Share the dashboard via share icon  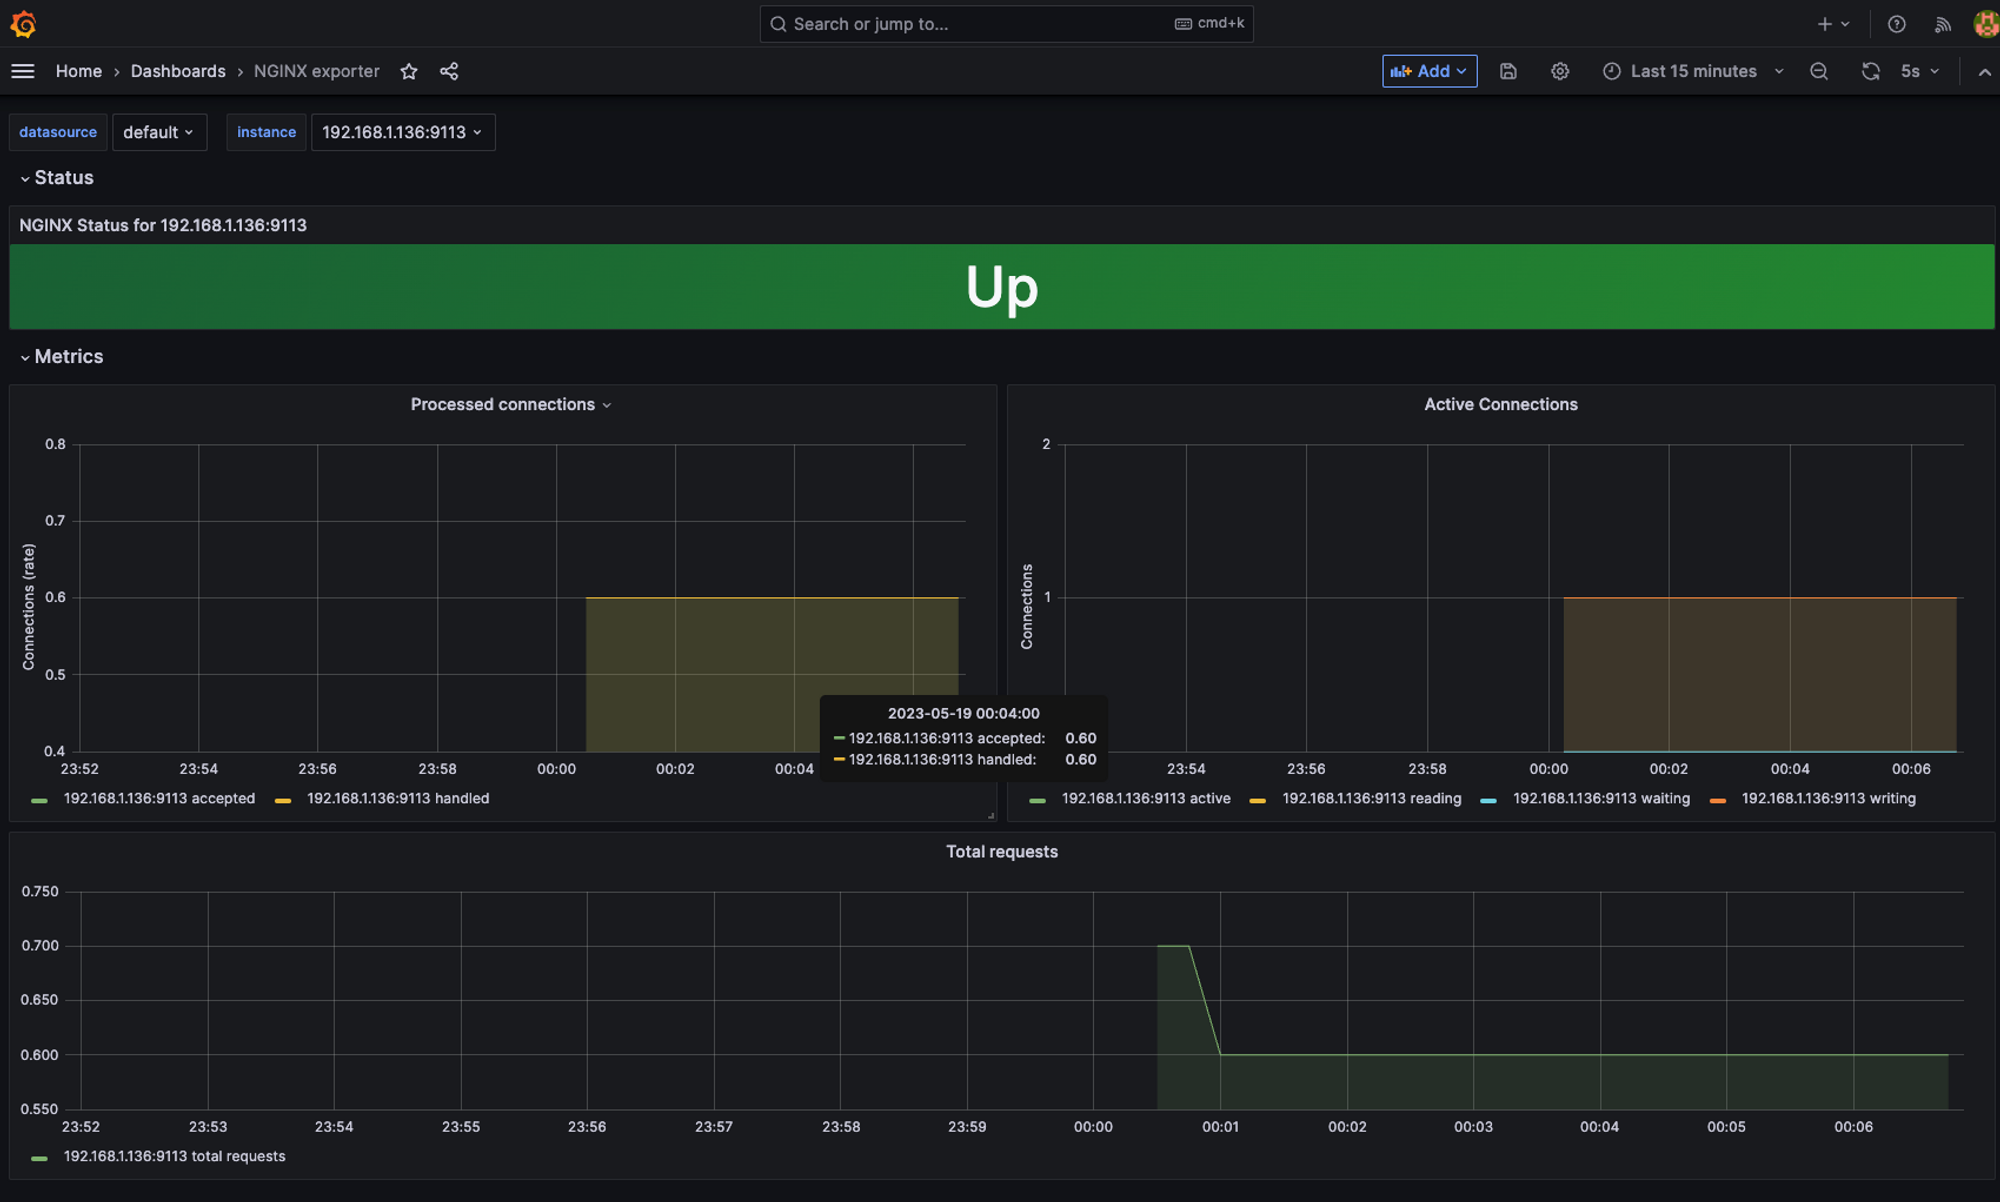449,71
